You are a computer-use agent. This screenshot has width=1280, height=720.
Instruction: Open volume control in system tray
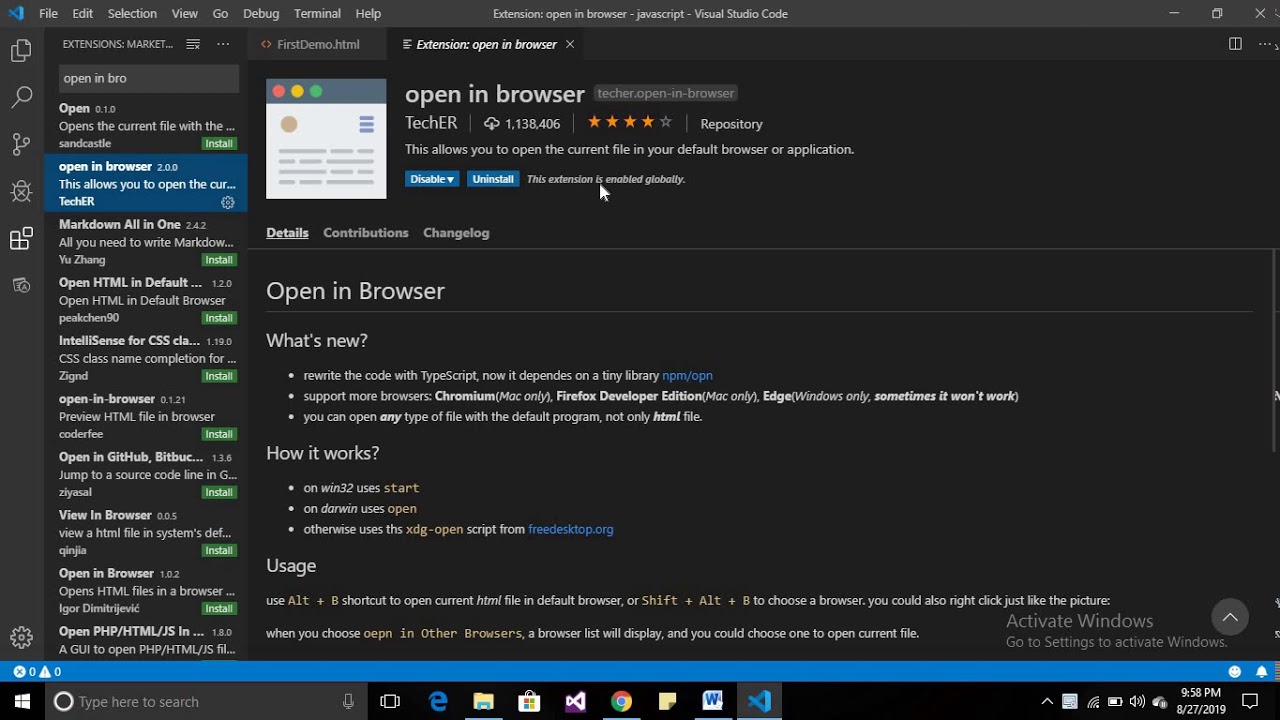tap(1137, 701)
